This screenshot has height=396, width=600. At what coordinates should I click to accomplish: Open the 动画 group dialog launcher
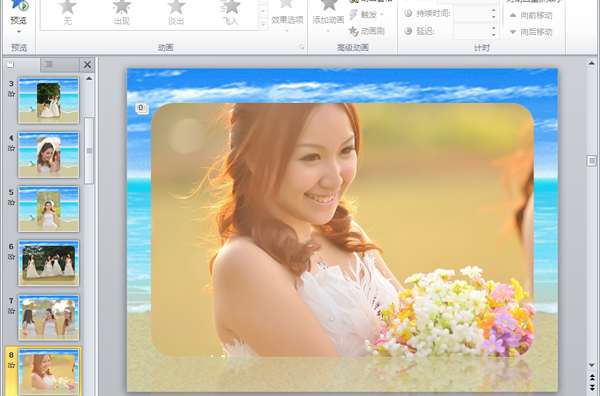301,47
